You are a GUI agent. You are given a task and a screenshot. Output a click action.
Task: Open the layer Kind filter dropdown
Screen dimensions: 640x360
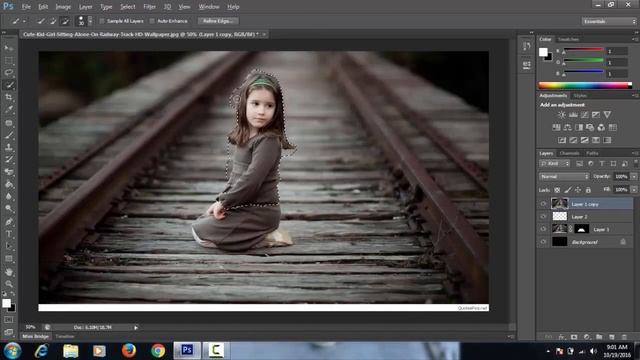coord(554,164)
